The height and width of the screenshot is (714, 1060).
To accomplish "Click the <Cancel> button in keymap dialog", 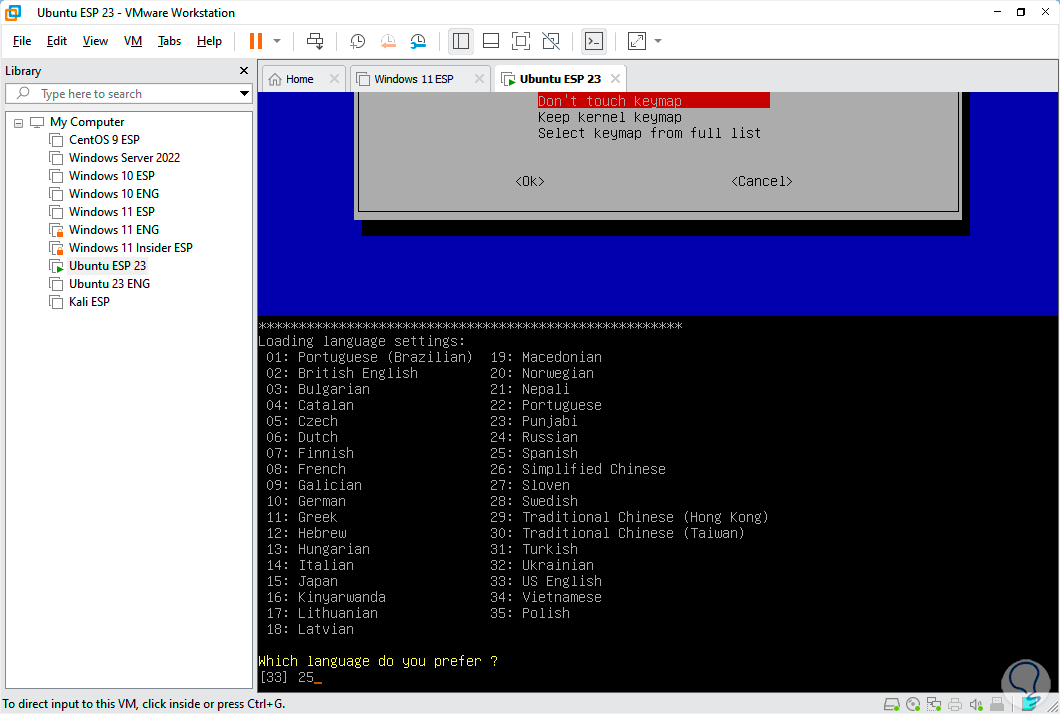I will [x=762, y=181].
